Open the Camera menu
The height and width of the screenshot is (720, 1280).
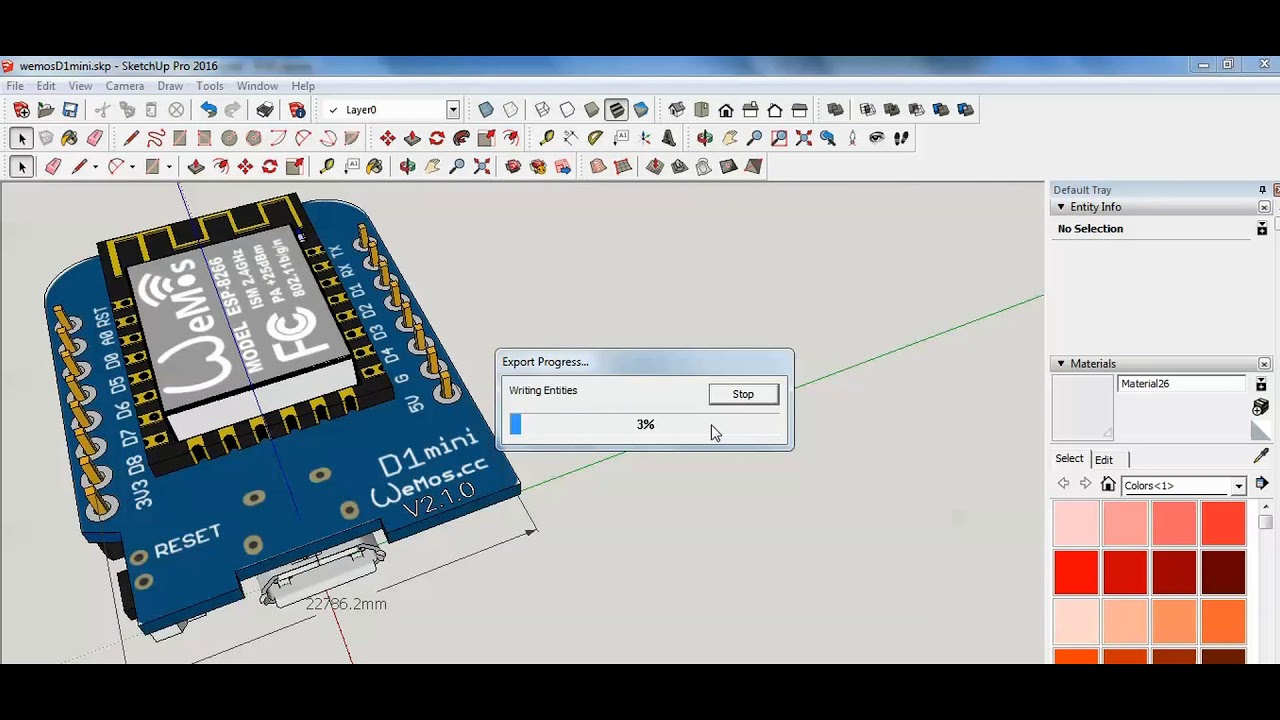[125, 86]
